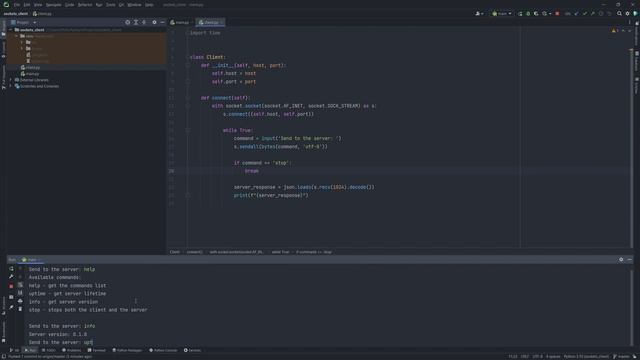The image size is (640, 360).
Task: Open the Refactor menu
Action: [84, 5]
